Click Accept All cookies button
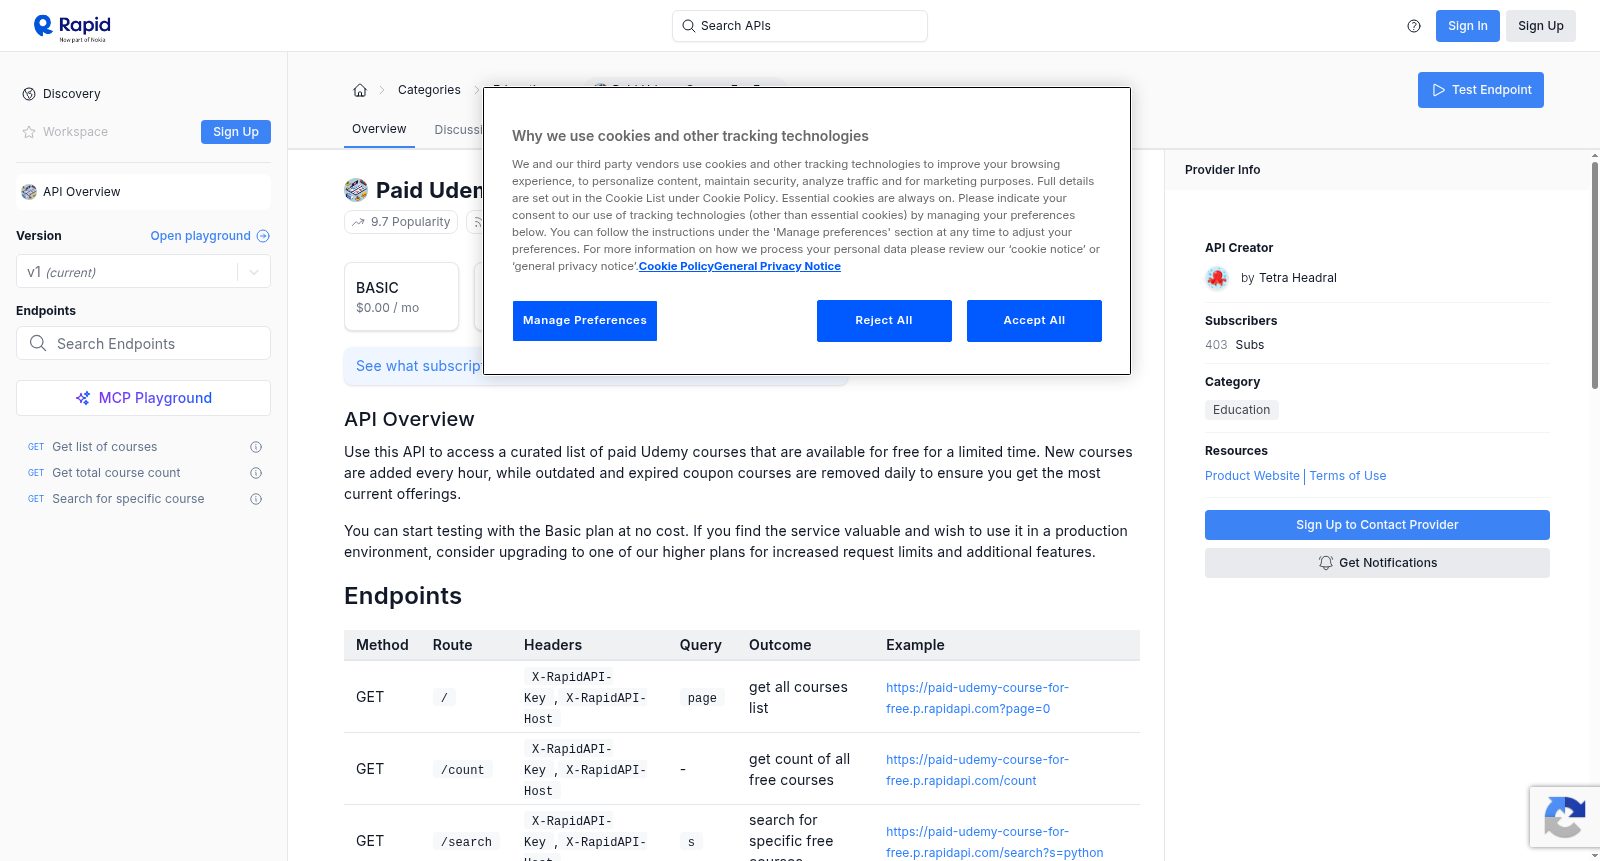Viewport: 1600px width, 861px height. coord(1034,321)
